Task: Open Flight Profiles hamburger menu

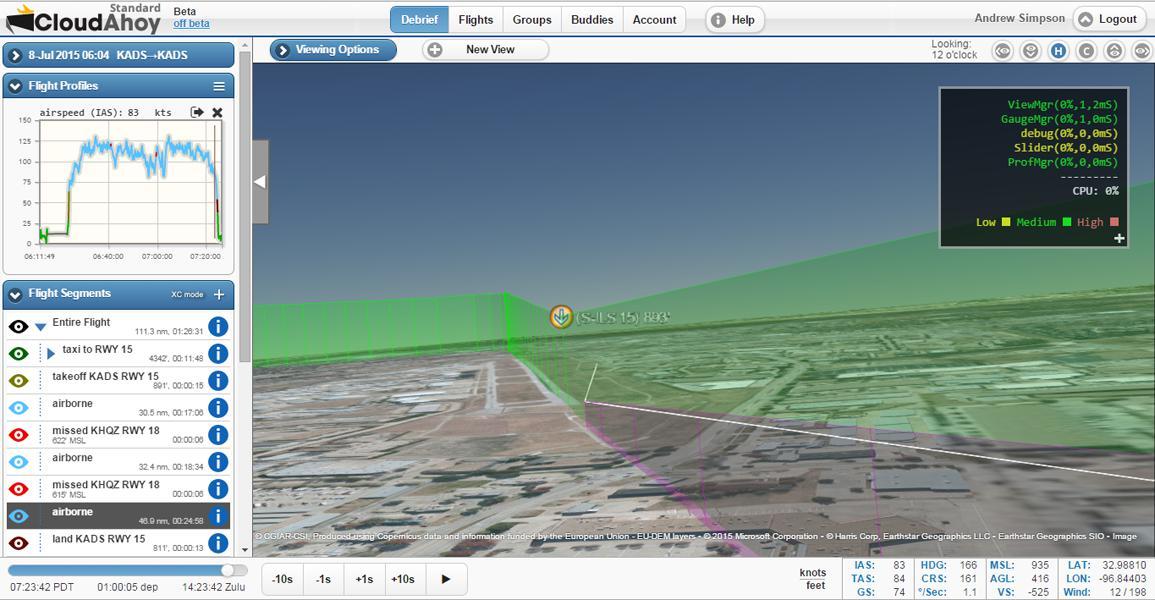Action: click(219, 86)
